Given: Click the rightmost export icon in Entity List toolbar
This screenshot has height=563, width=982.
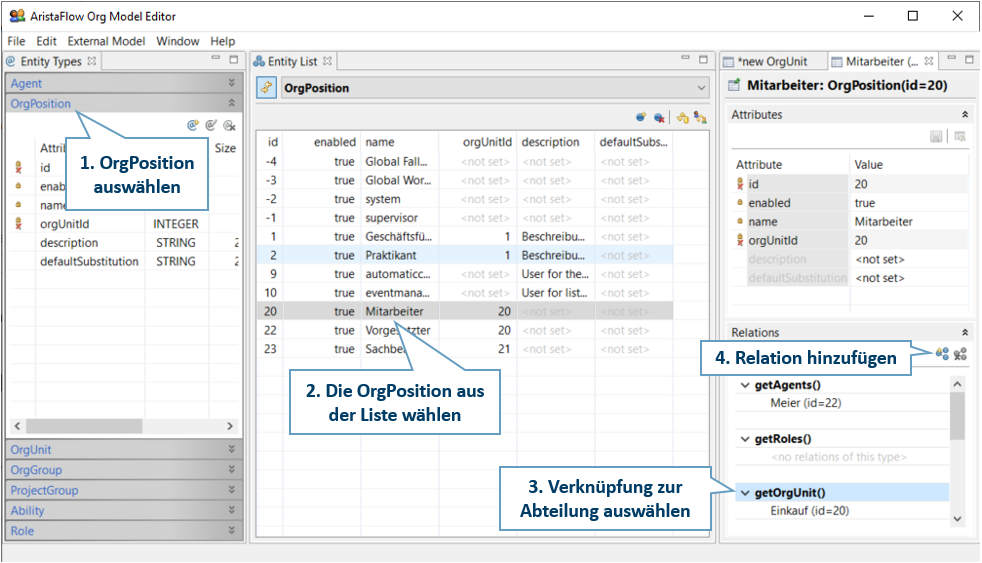Looking at the screenshot, I should click(x=700, y=117).
